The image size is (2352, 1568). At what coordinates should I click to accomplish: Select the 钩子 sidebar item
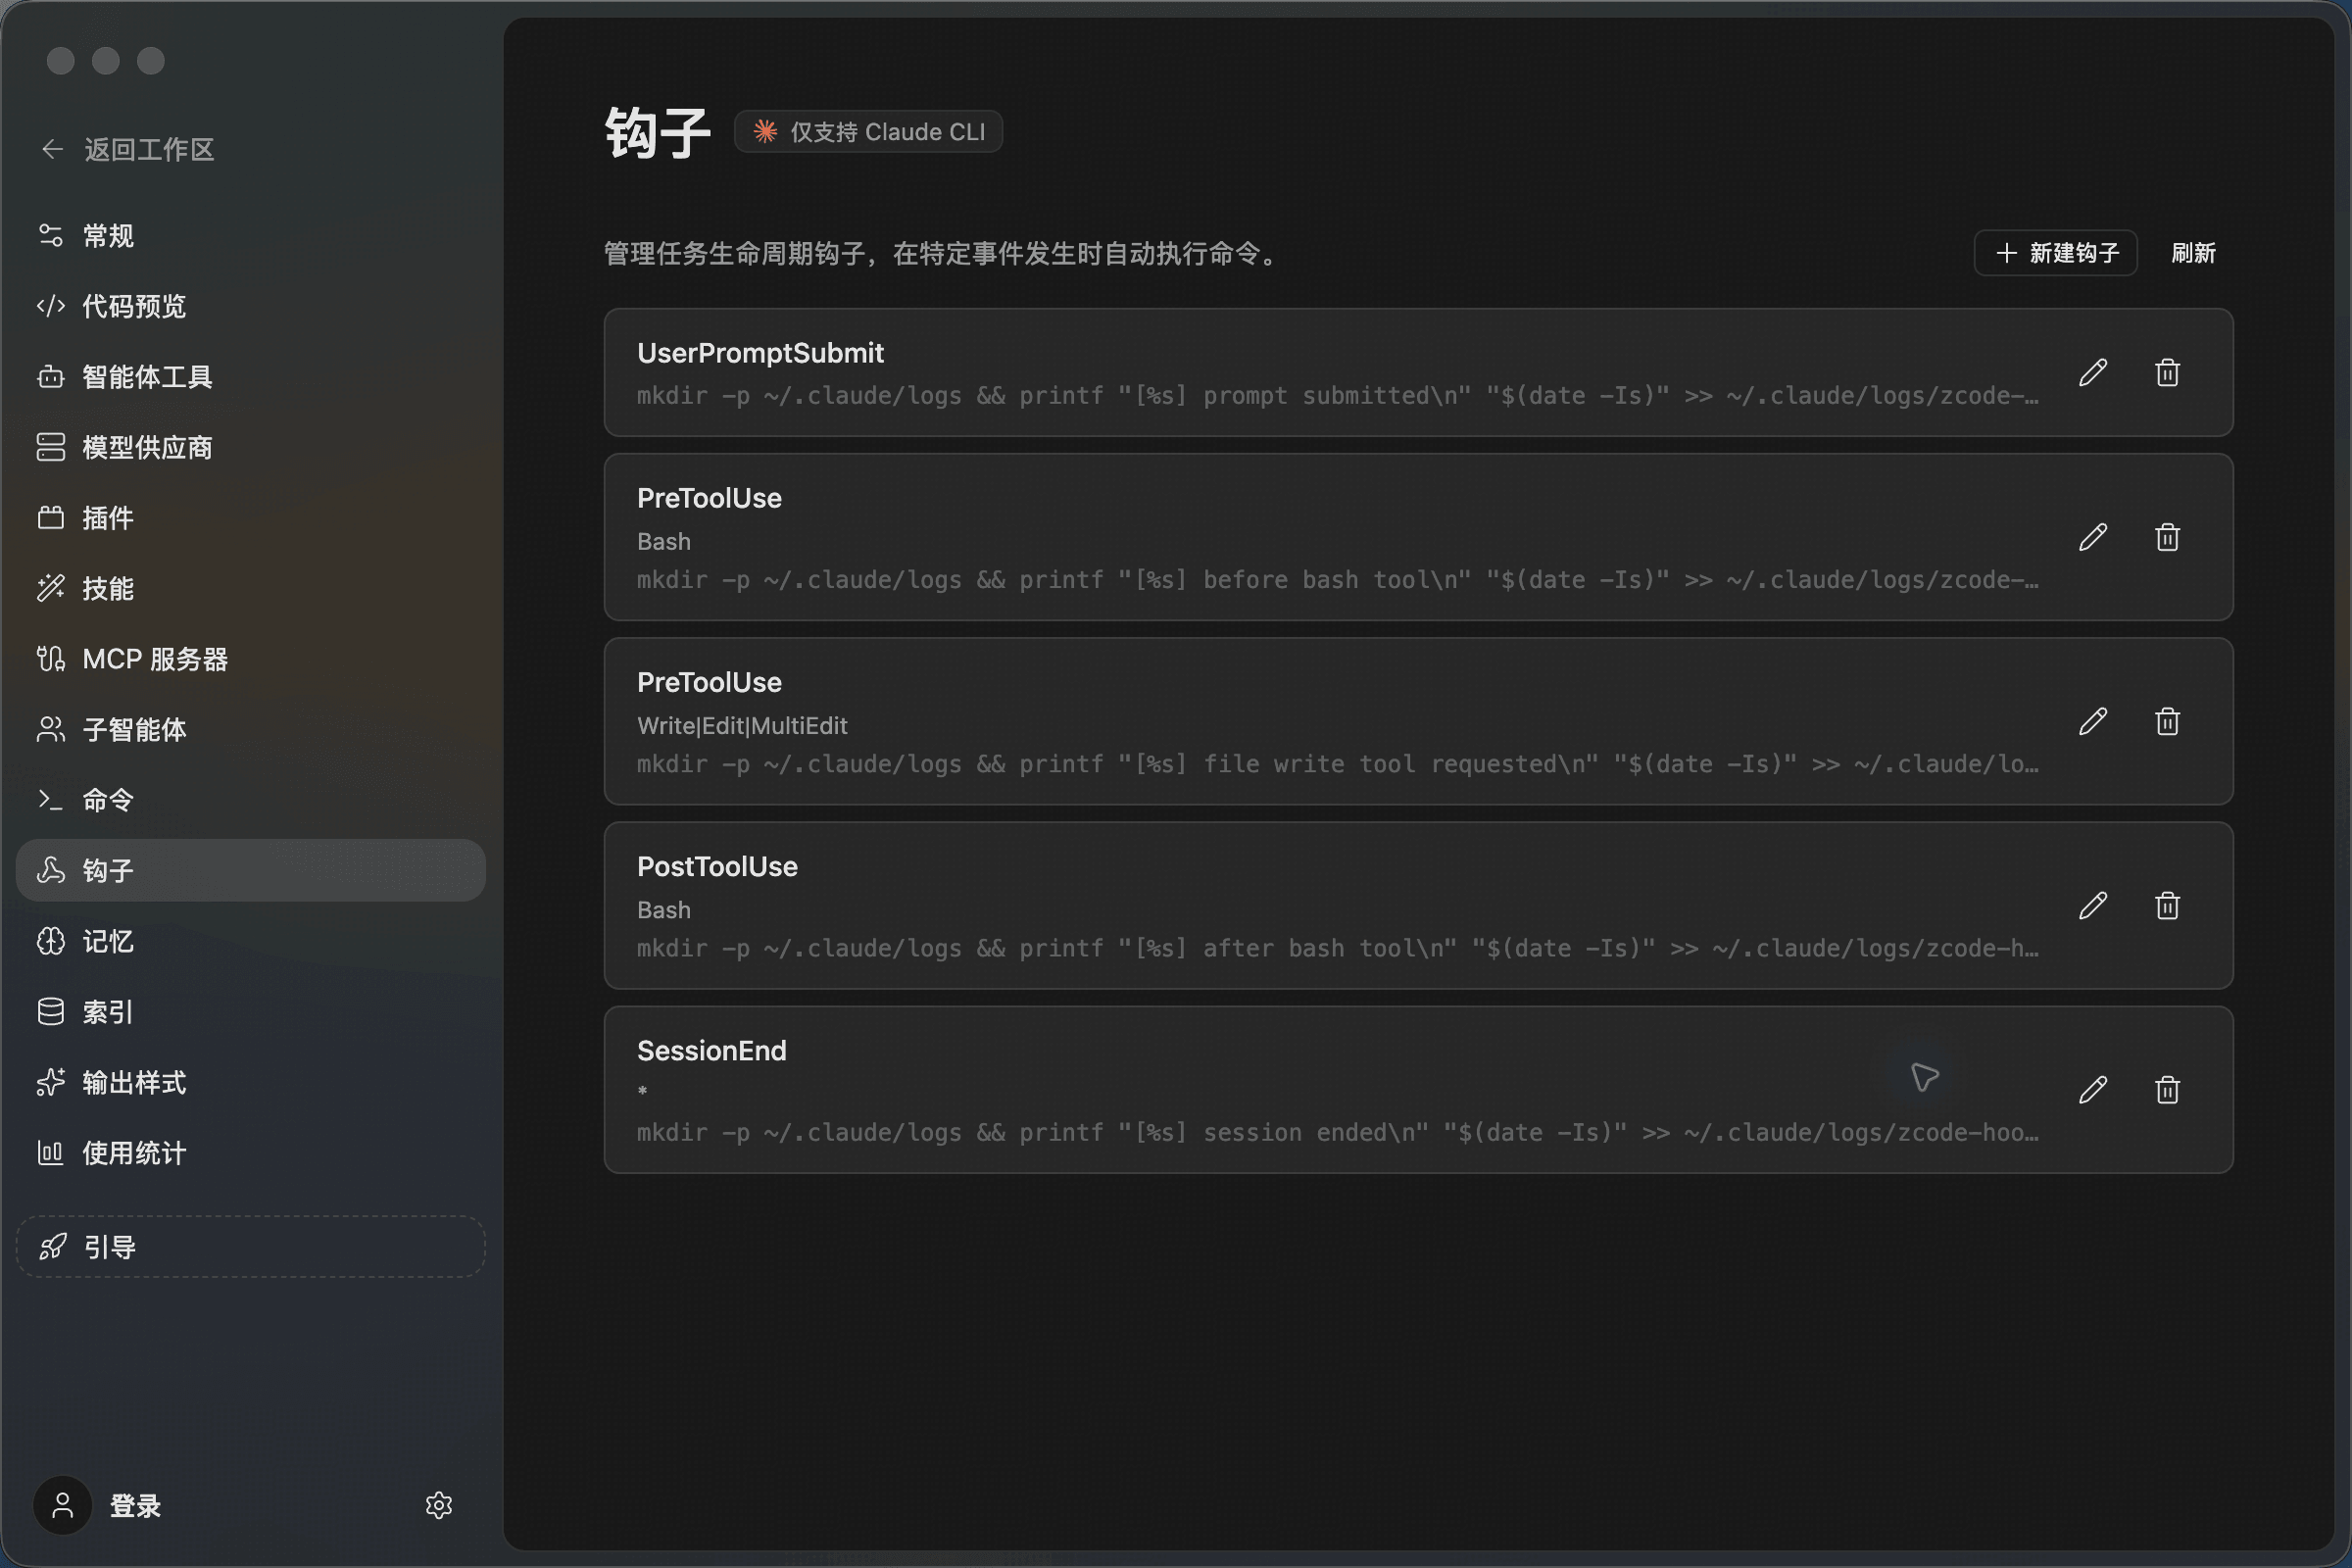(251, 870)
